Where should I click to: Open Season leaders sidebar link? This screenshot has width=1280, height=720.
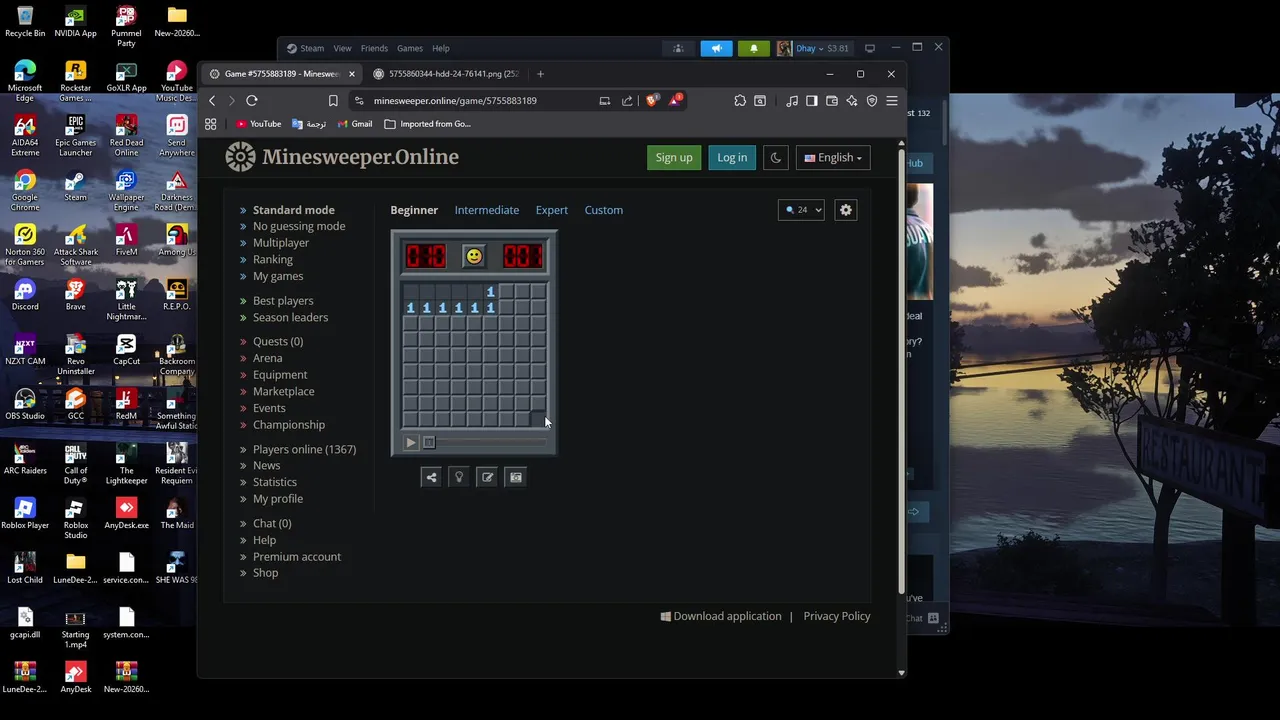click(290, 317)
